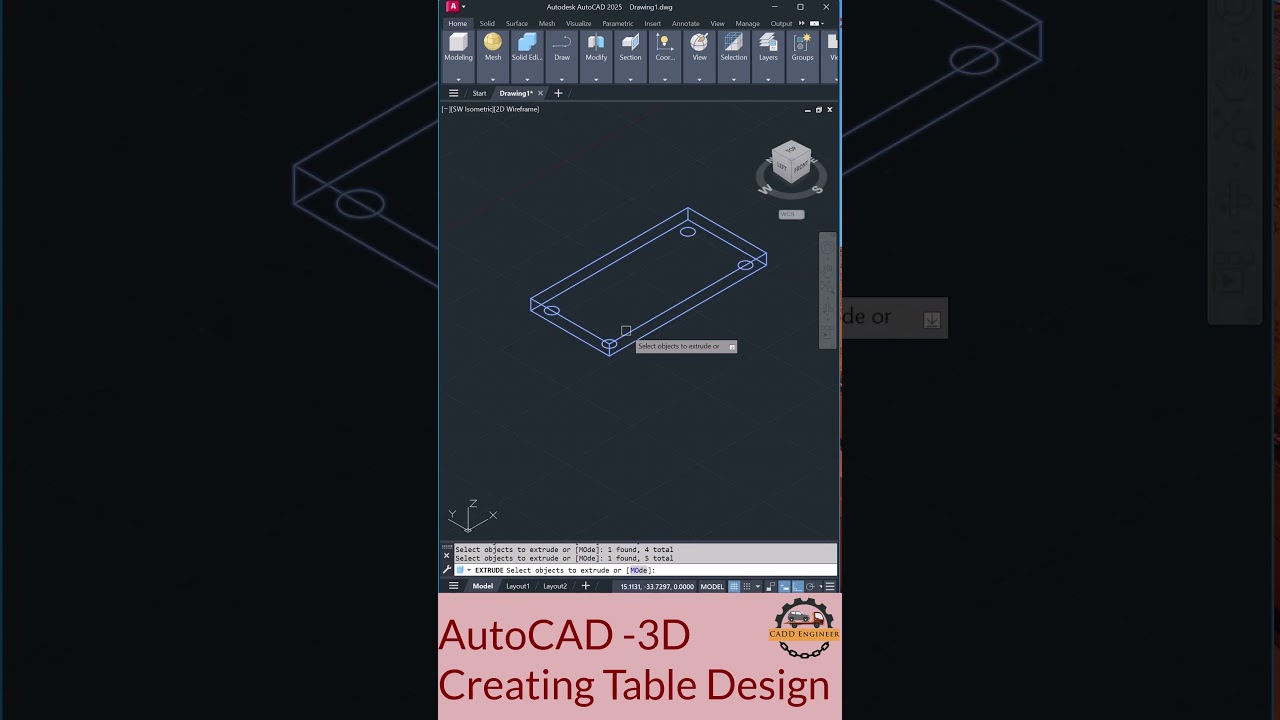Screen dimensions: 1280x720
Task: Click the viewport minus control label
Action: tap(445, 109)
